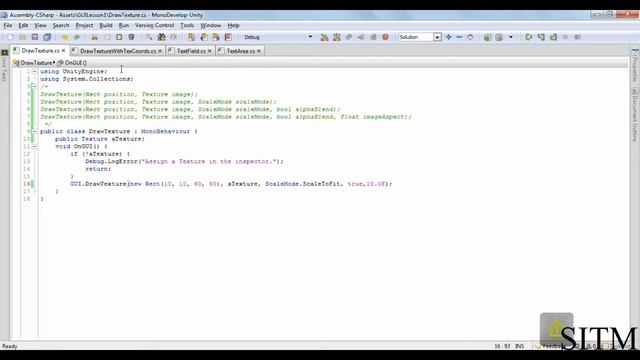Image resolution: width=640 pixels, height=360 pixels.
Task: Open the DrawTexture class breadcrumb selector
Action: (34, 63)
